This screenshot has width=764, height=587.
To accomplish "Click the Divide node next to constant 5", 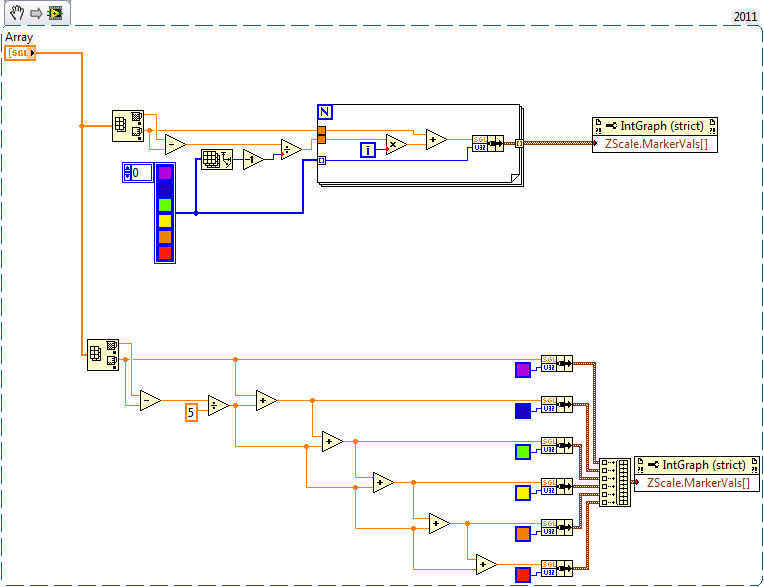I will (218, 405).
